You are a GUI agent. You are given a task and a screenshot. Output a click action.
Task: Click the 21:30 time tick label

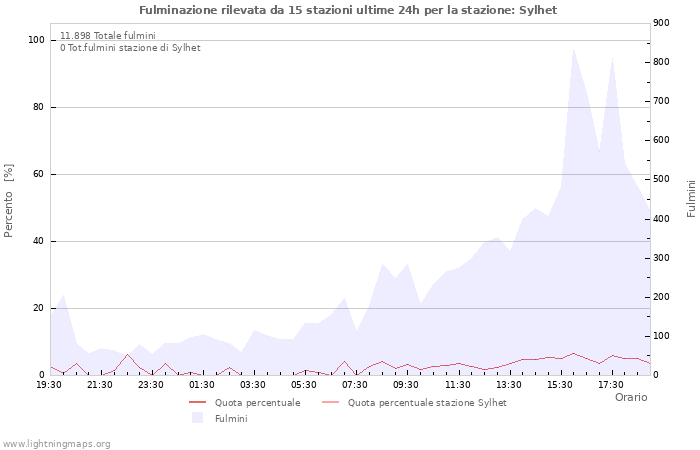(100, 384)
